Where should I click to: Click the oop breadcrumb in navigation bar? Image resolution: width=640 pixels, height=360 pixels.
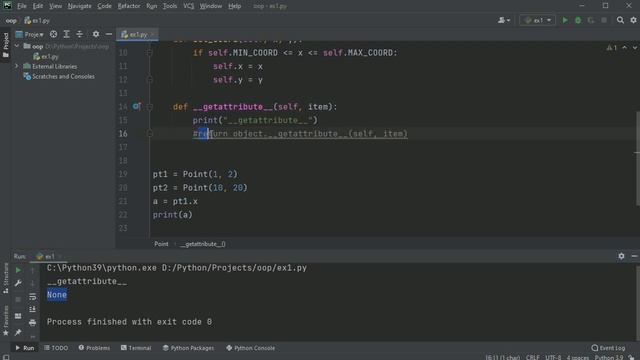11,20
